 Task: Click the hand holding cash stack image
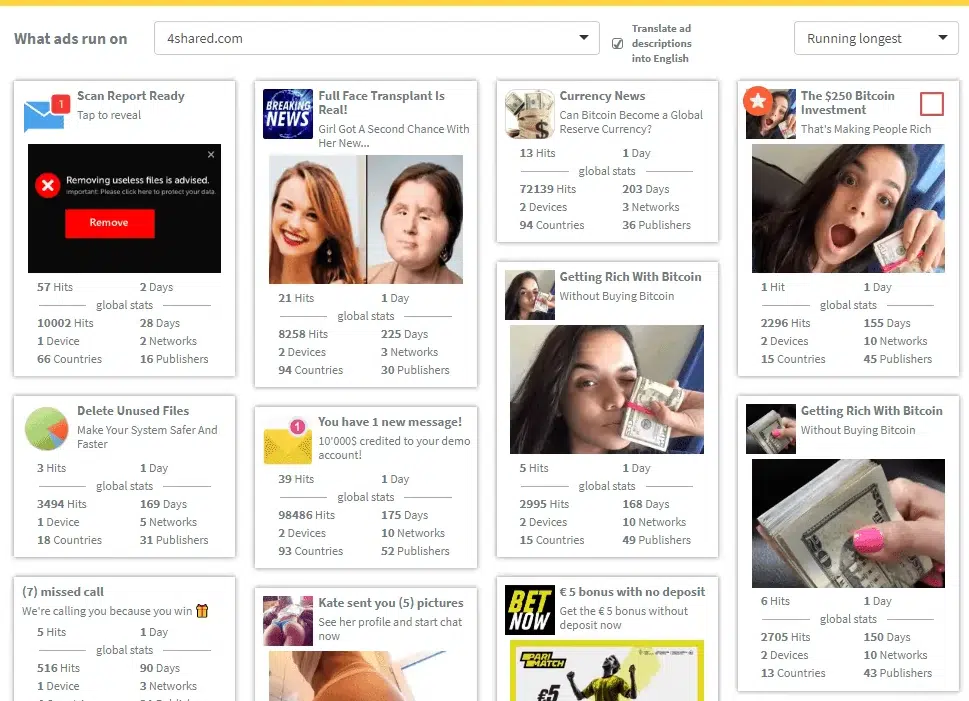[848, 523]
